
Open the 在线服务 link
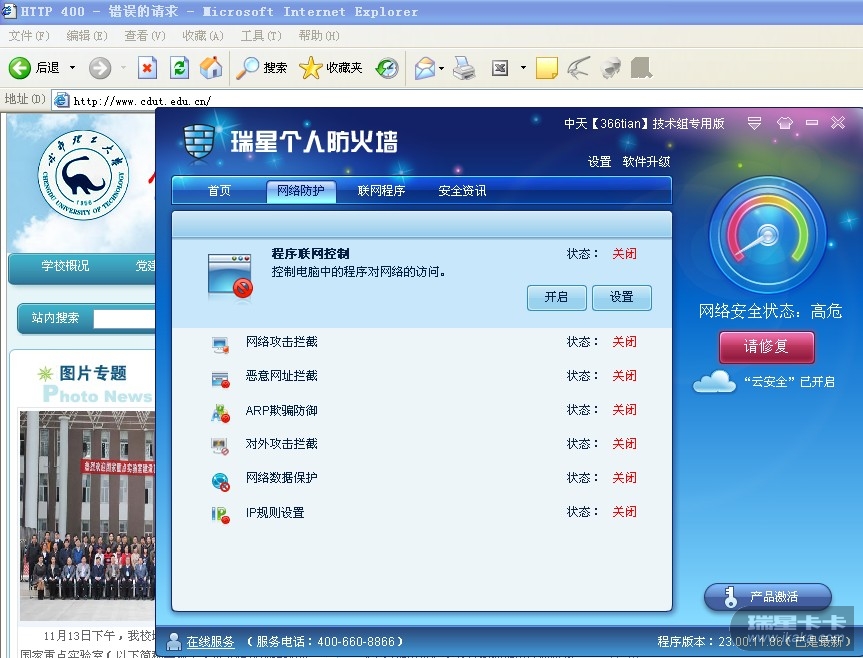tap(210, 641)
